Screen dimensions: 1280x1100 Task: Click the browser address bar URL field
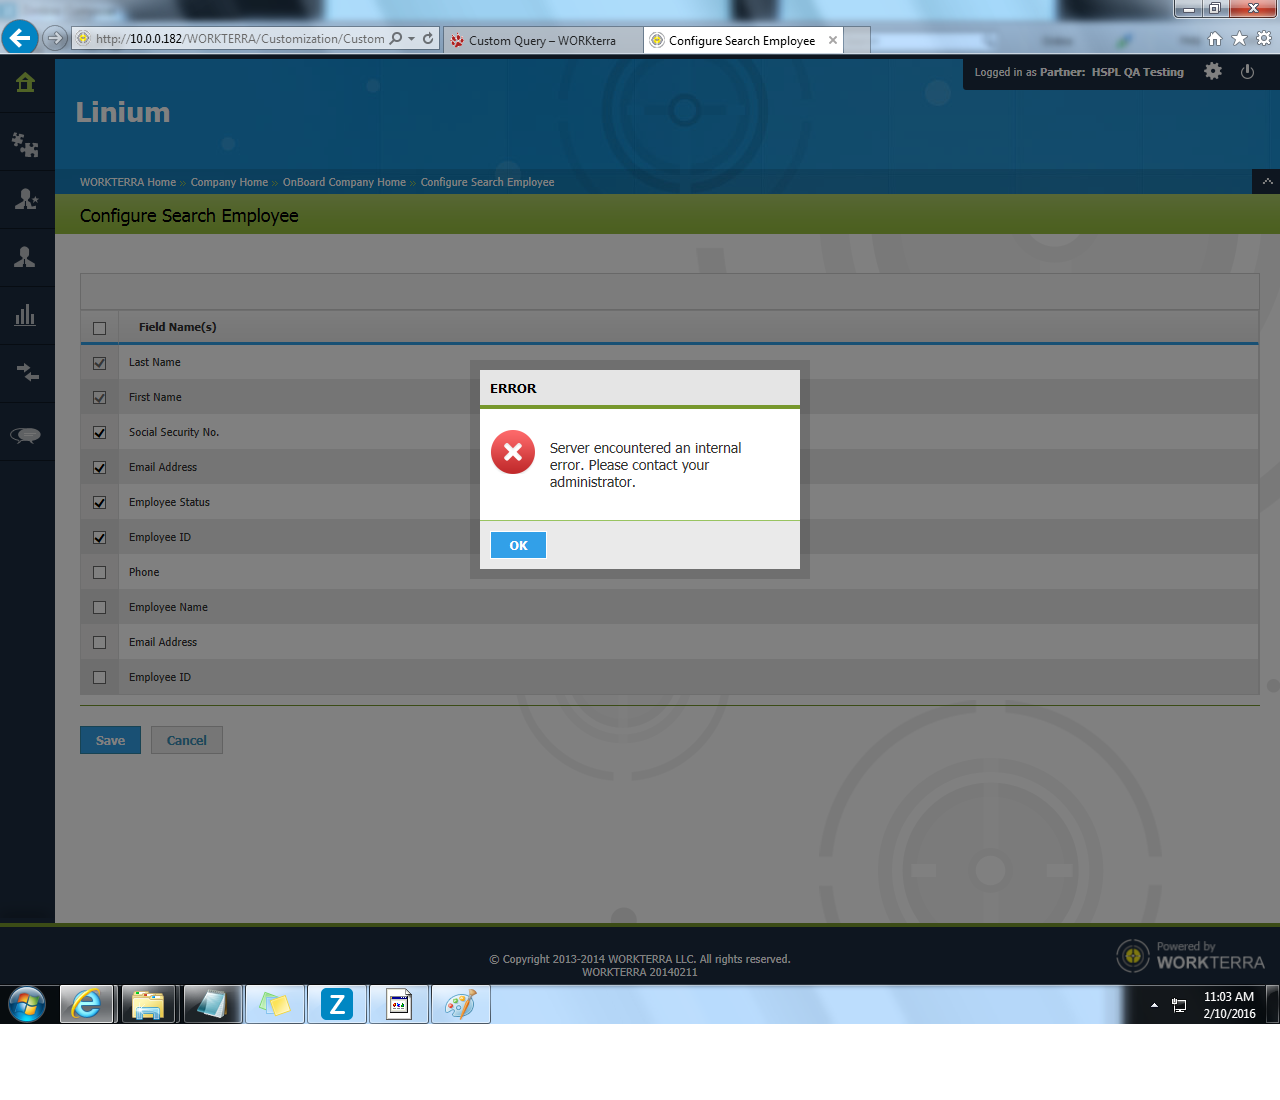coord(240,39)
